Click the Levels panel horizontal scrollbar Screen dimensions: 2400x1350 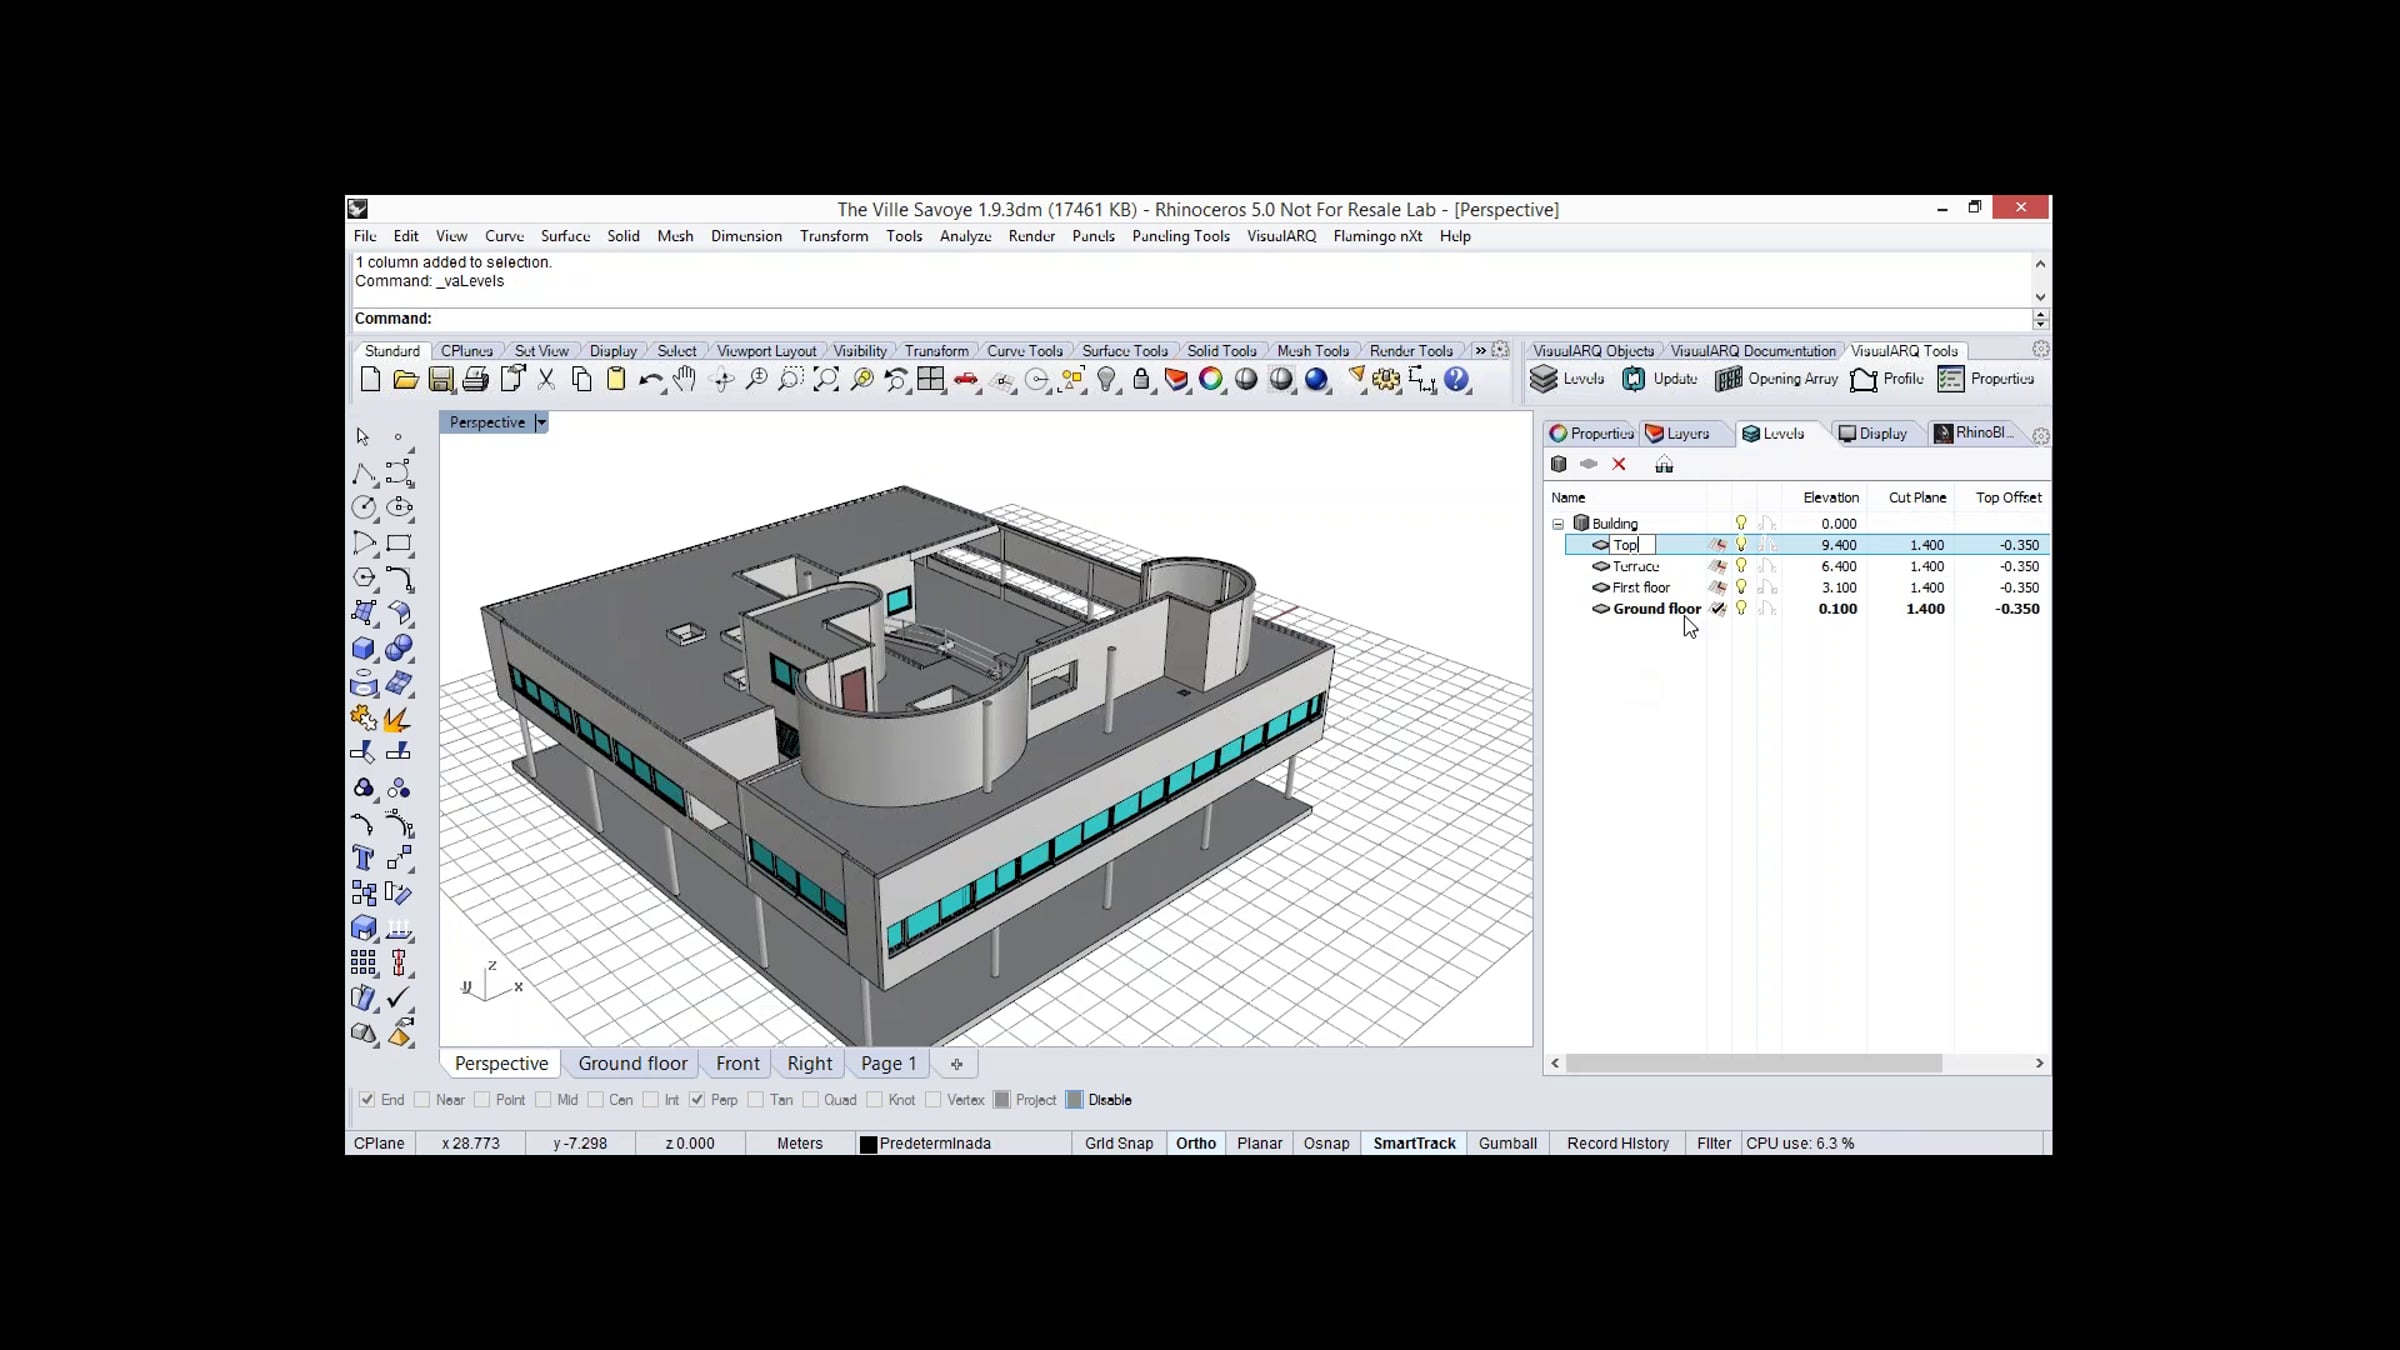coord(1754,1063)
